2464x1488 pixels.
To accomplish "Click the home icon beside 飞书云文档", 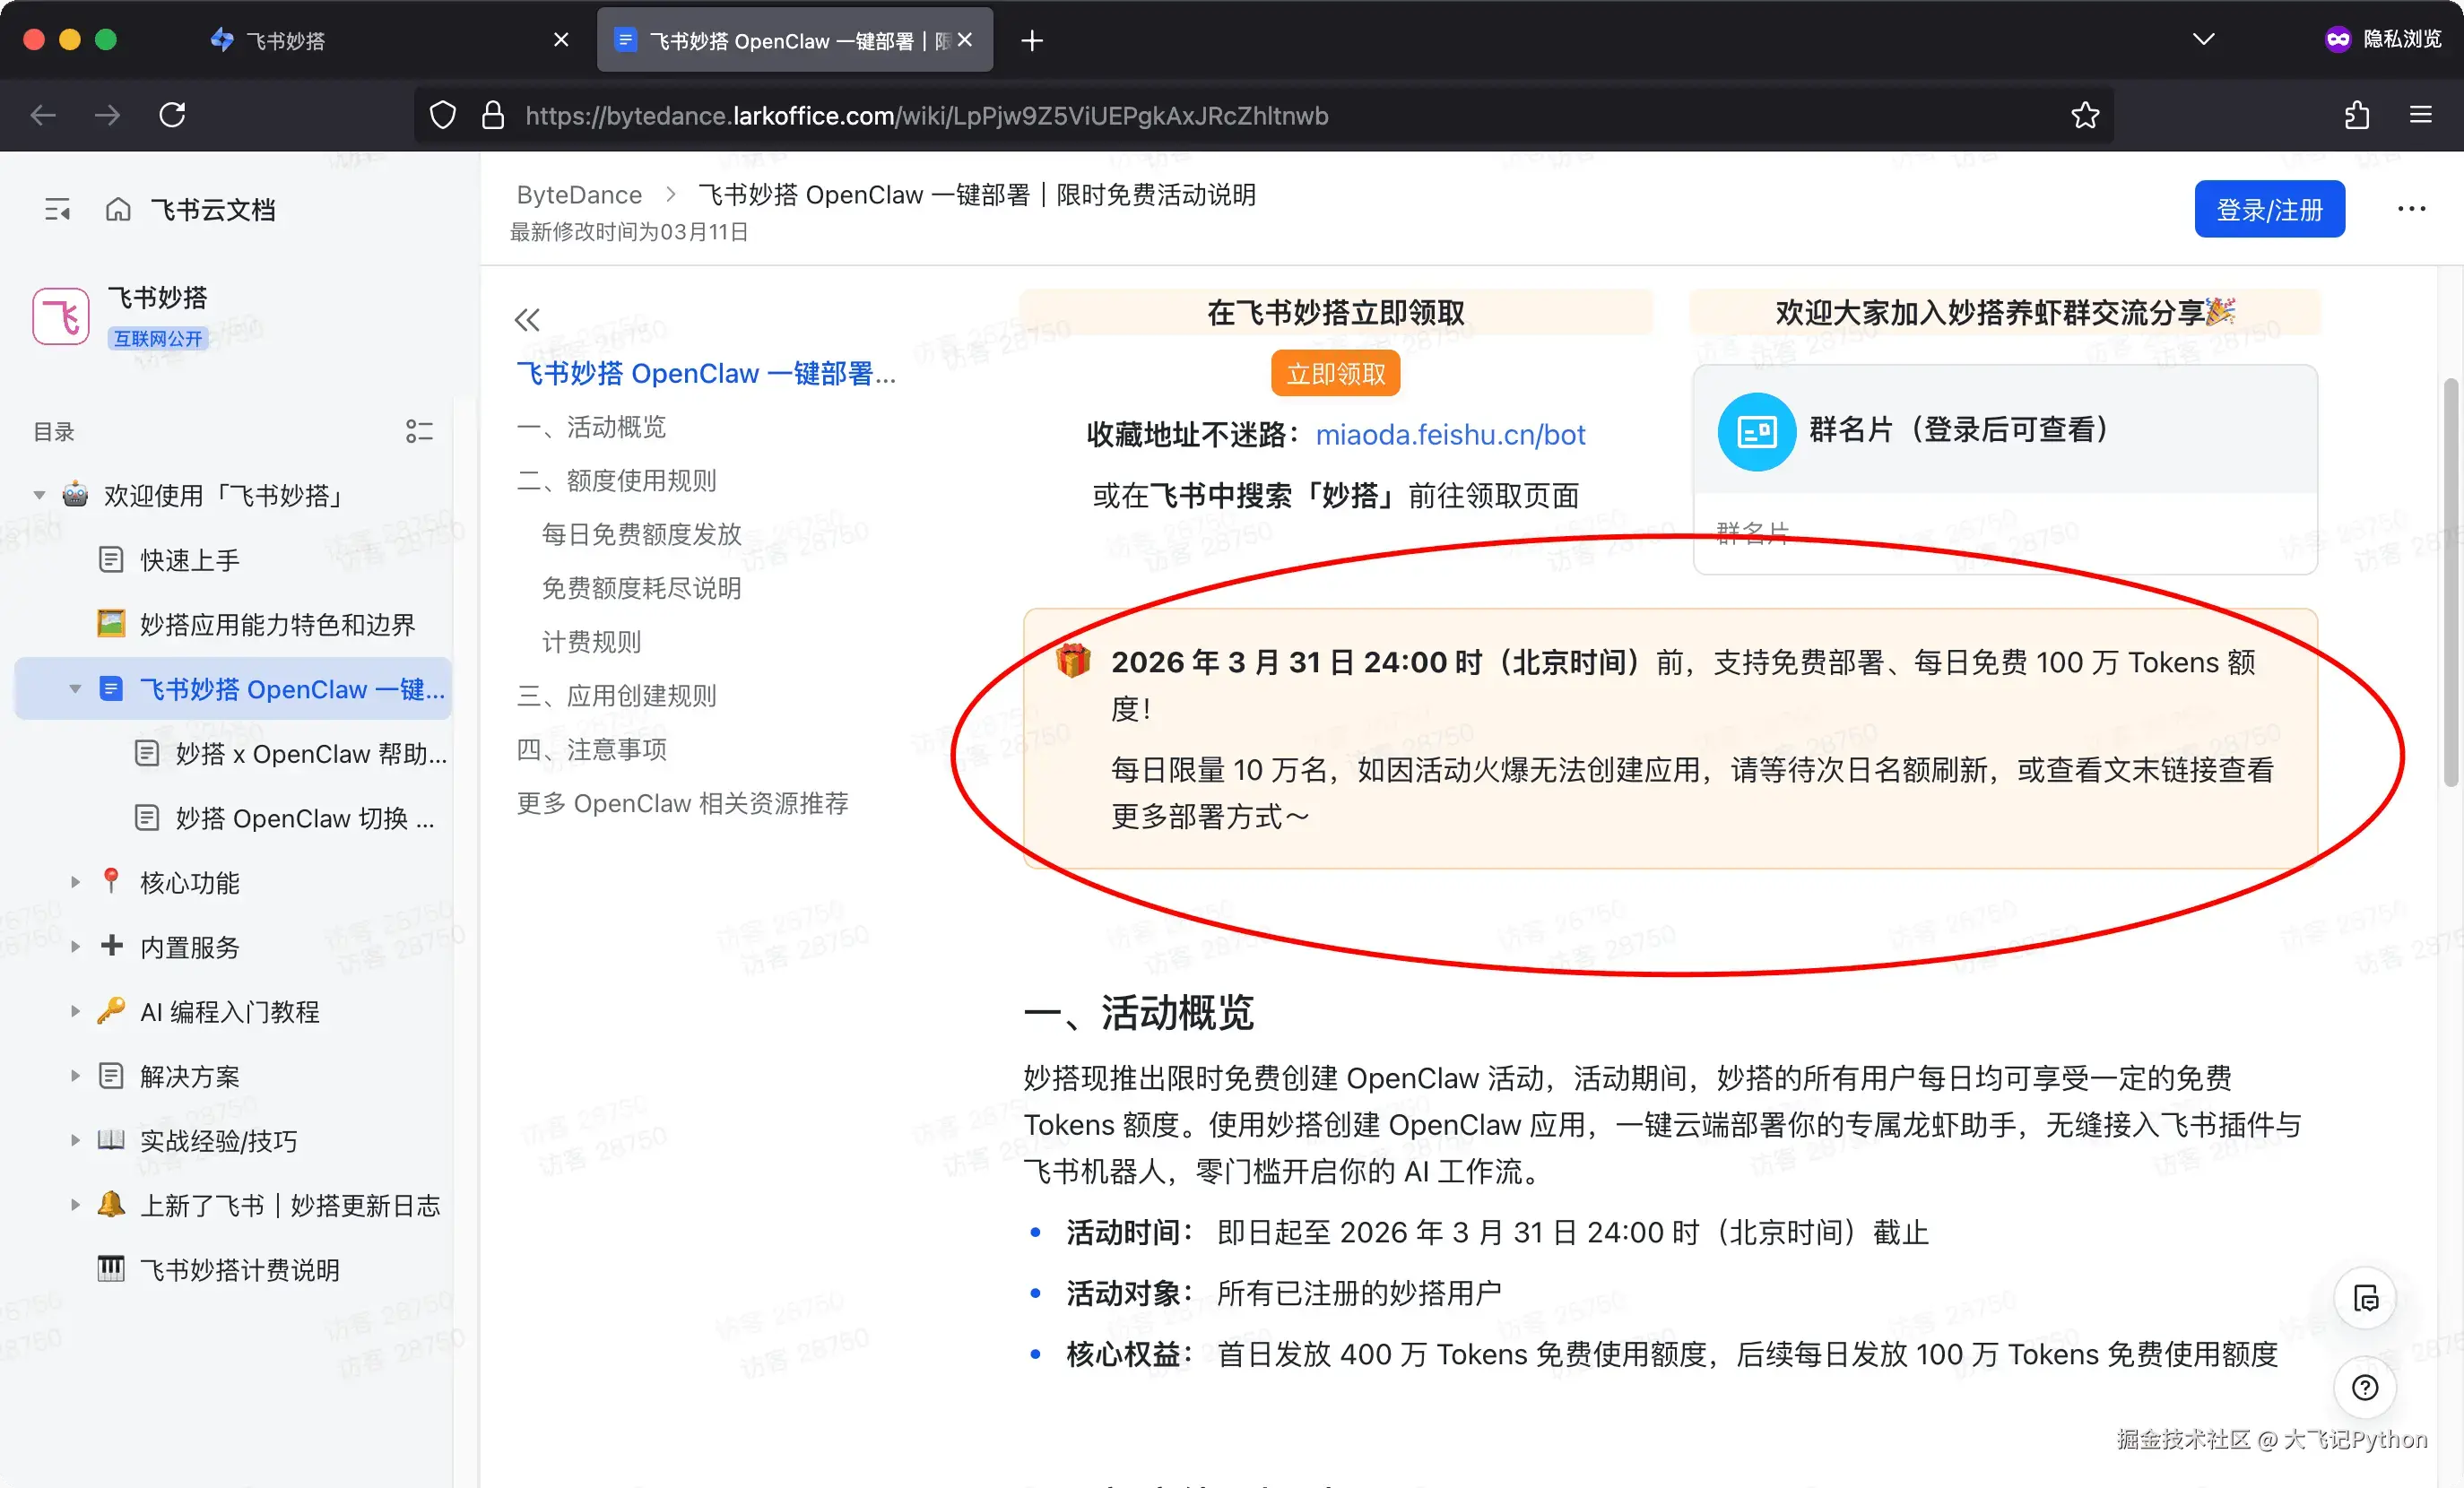I will (x=118, y=209).
